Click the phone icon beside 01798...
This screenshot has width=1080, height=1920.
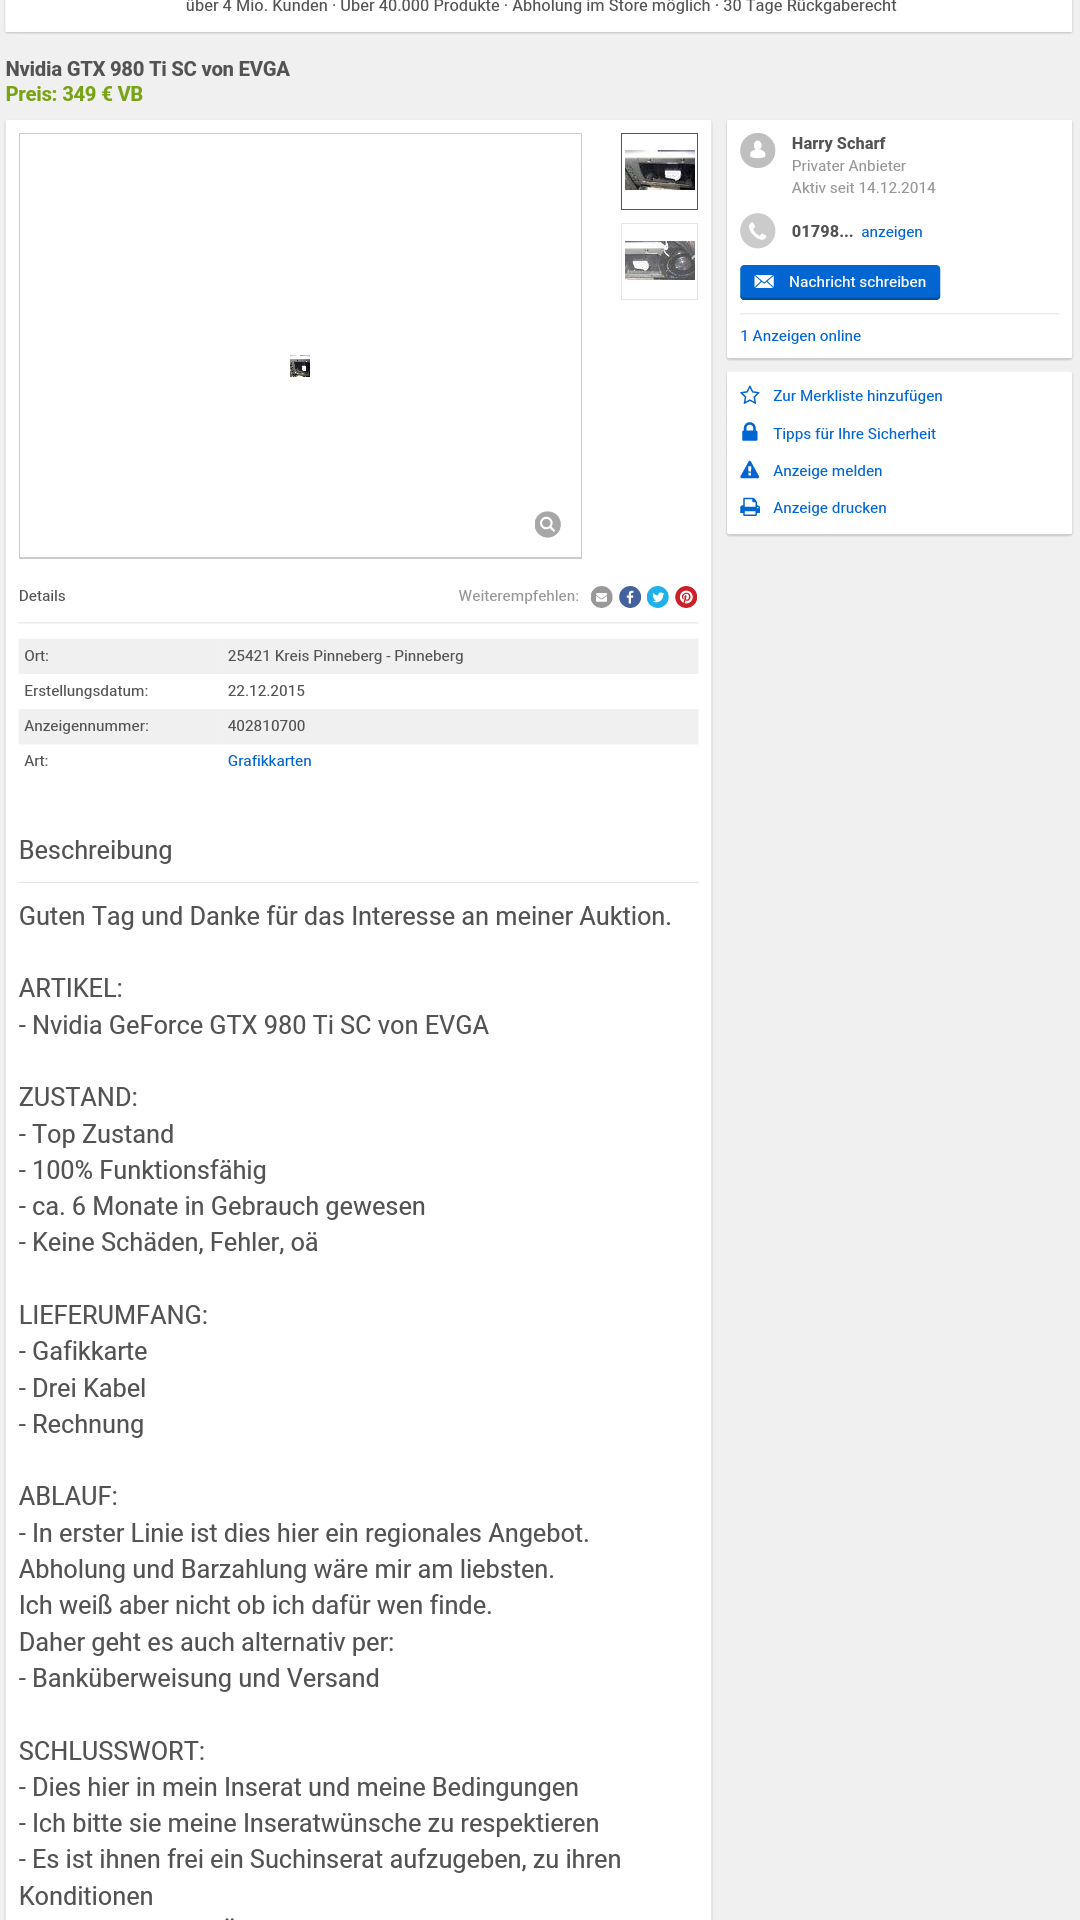coord(758,231)
